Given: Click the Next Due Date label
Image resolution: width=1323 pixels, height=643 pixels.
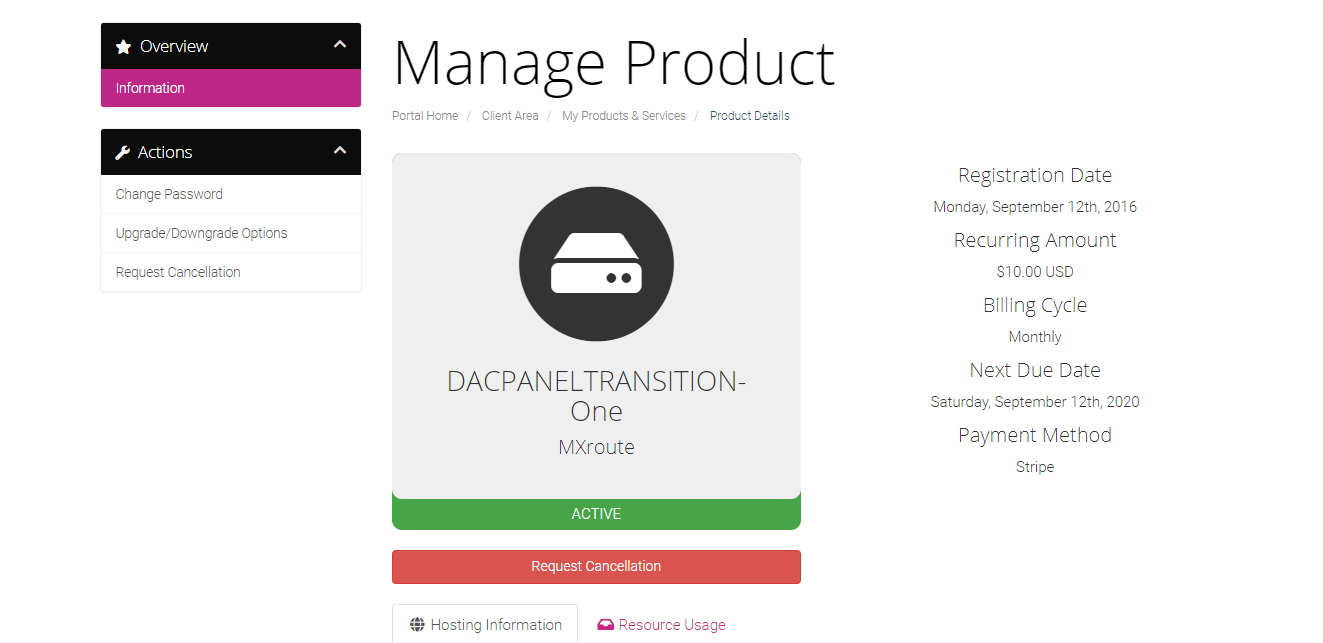Looking at the screenshot, I should point(1035,370).
